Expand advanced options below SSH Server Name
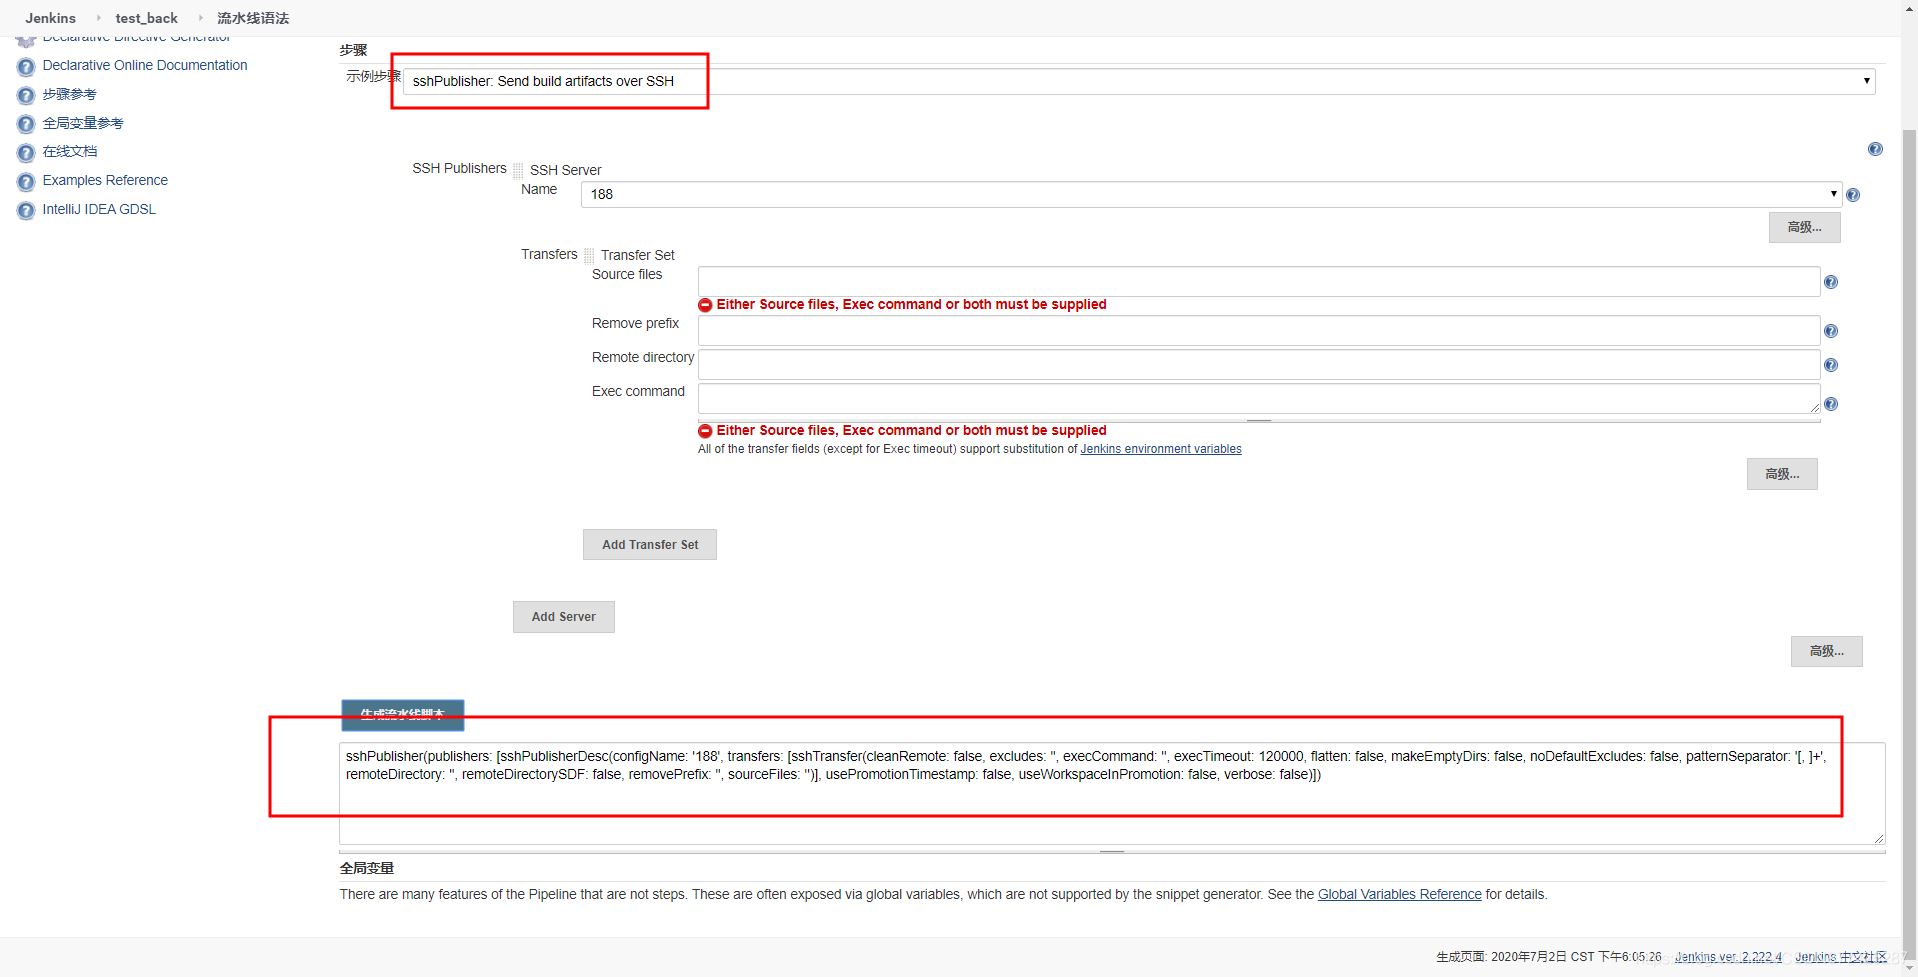The image size is (1918, 977). [x=1803, y=227]
